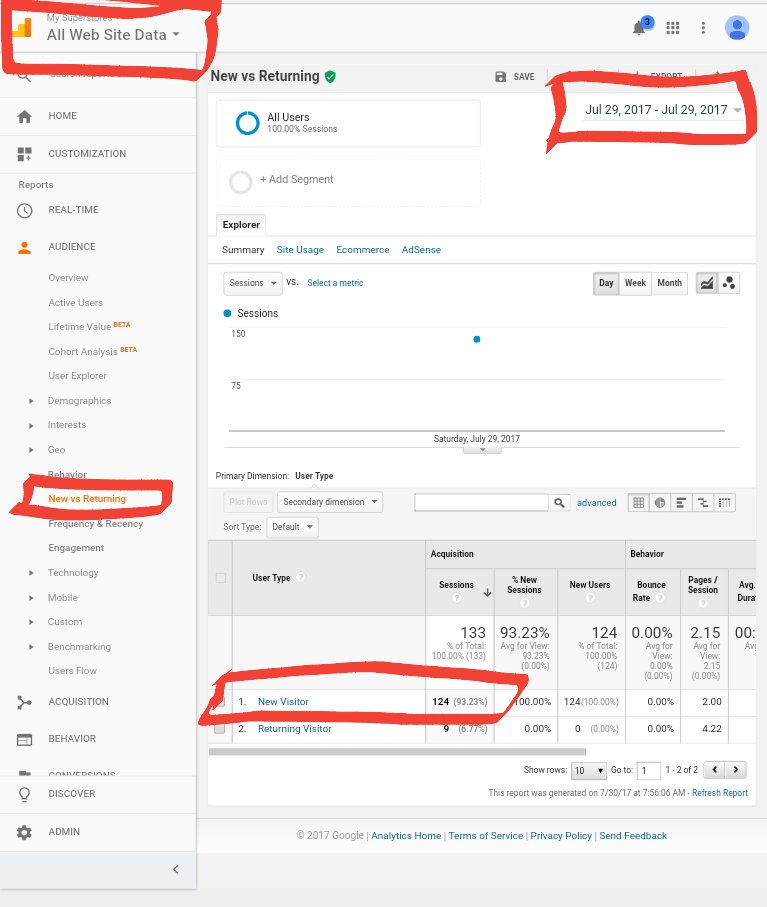Select the comparison view icon
Viewport: 767px width, 907px height.
pyautogui.click(x=703, y=503)
